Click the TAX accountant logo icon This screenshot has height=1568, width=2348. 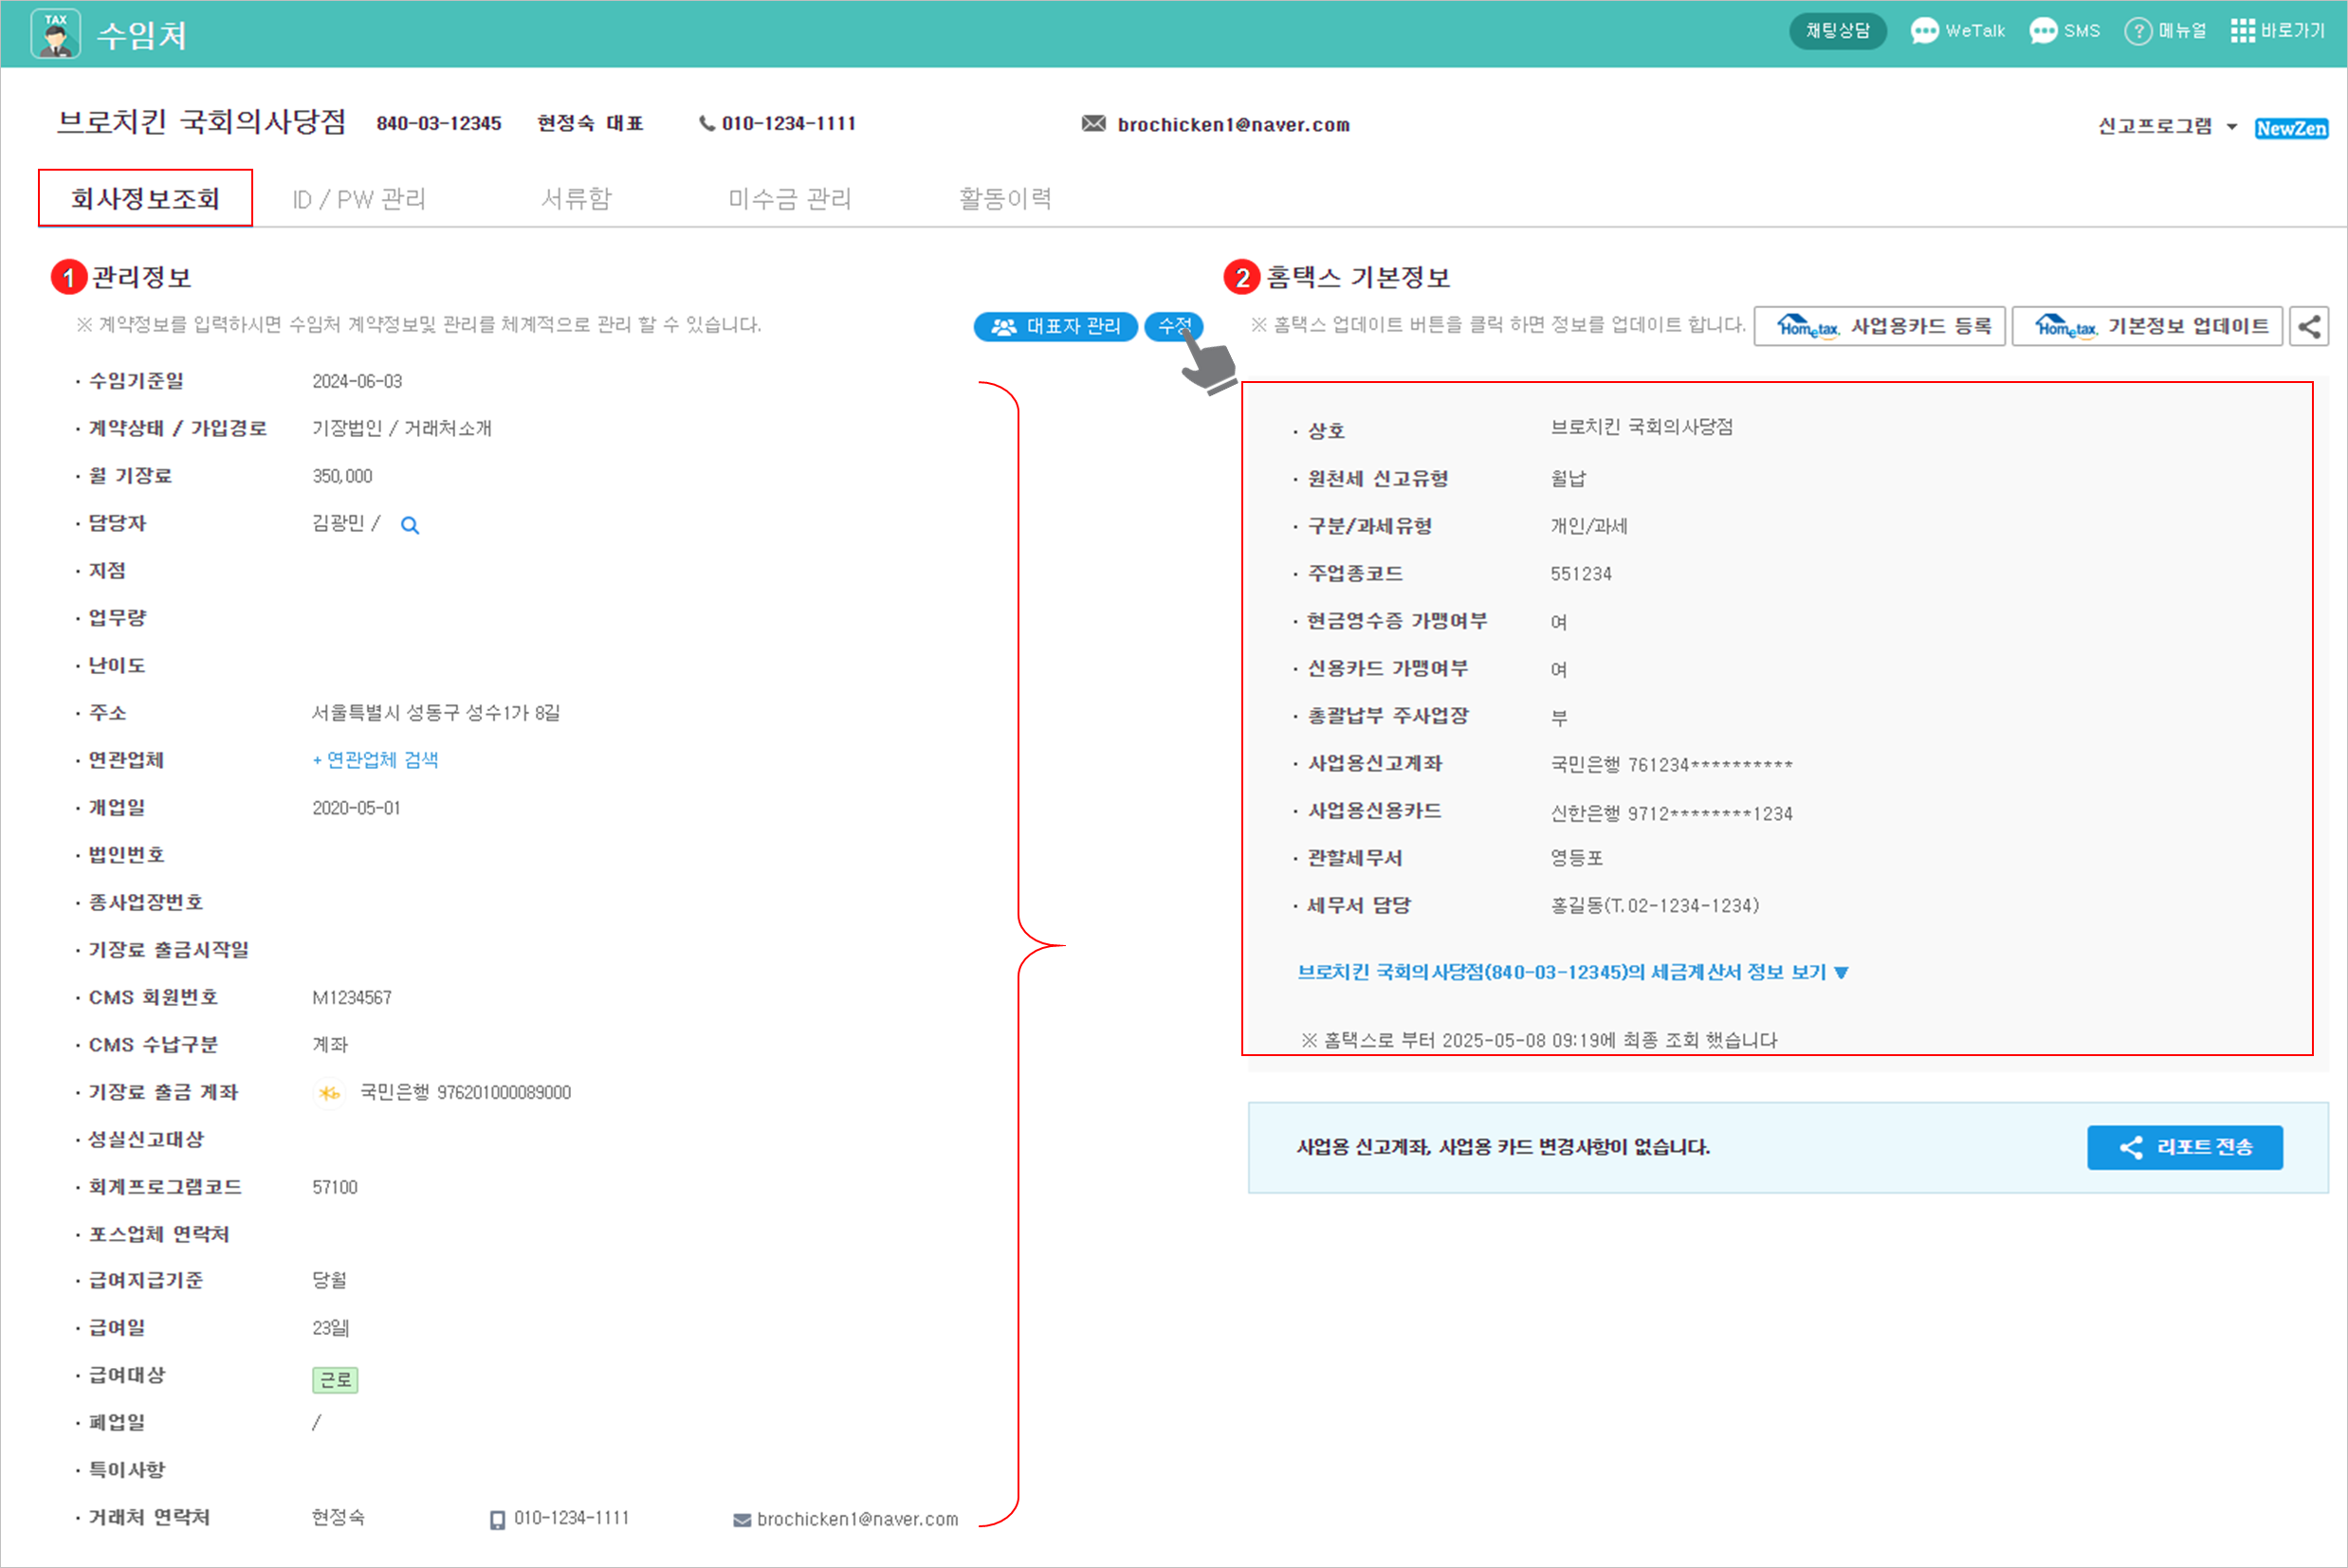click(x=55, y=34)
